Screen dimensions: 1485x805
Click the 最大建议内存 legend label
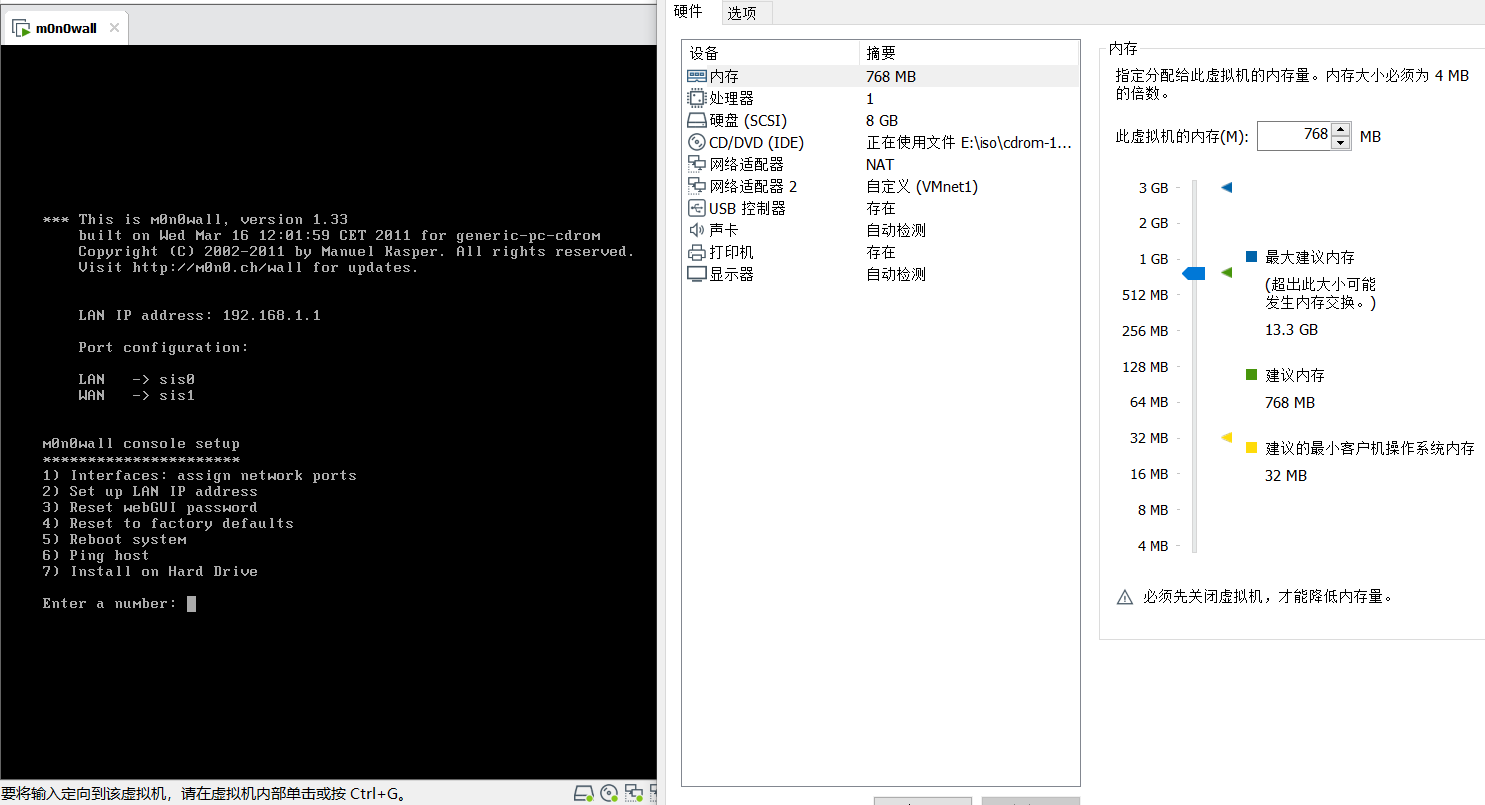(1310, 257)
